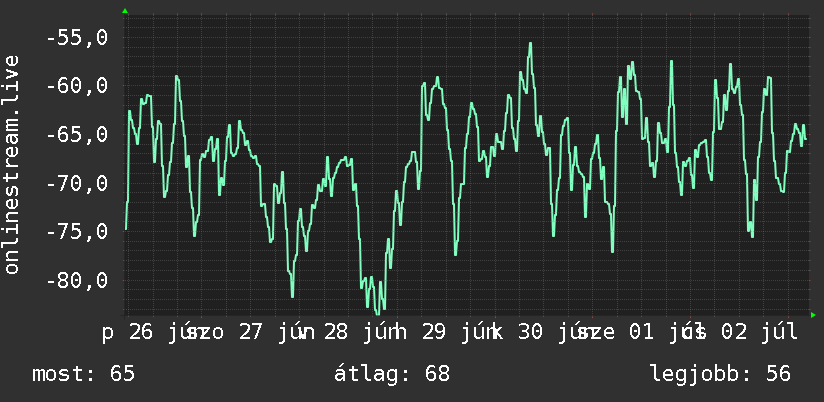The image size is (824, 402).
Task: Click the 'legjobb: 56' best value text
Action: [720, 374]
